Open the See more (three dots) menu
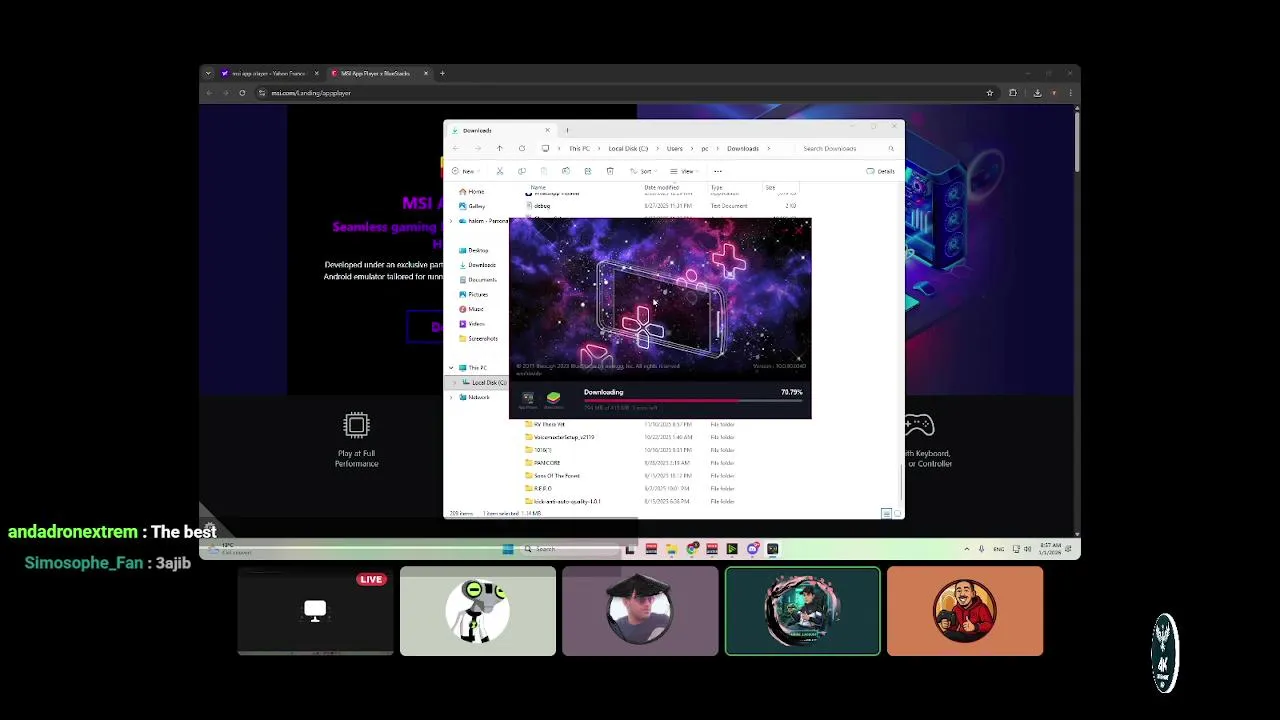The width and height of the screenshot is (1280, 720). coord(718,171)
